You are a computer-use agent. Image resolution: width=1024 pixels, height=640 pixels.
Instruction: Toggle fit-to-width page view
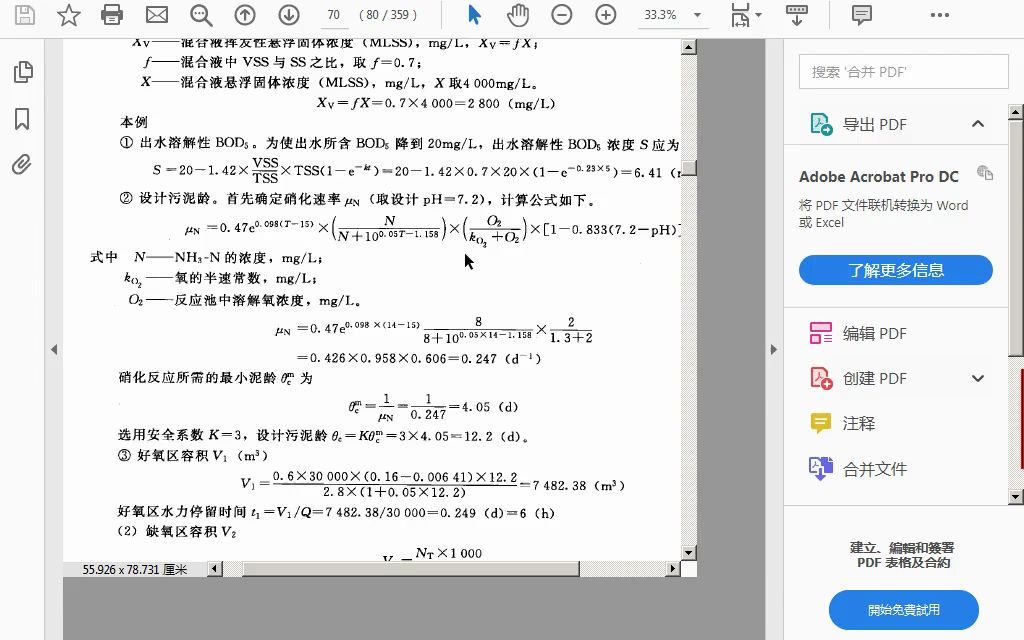(x=741, y=15)
